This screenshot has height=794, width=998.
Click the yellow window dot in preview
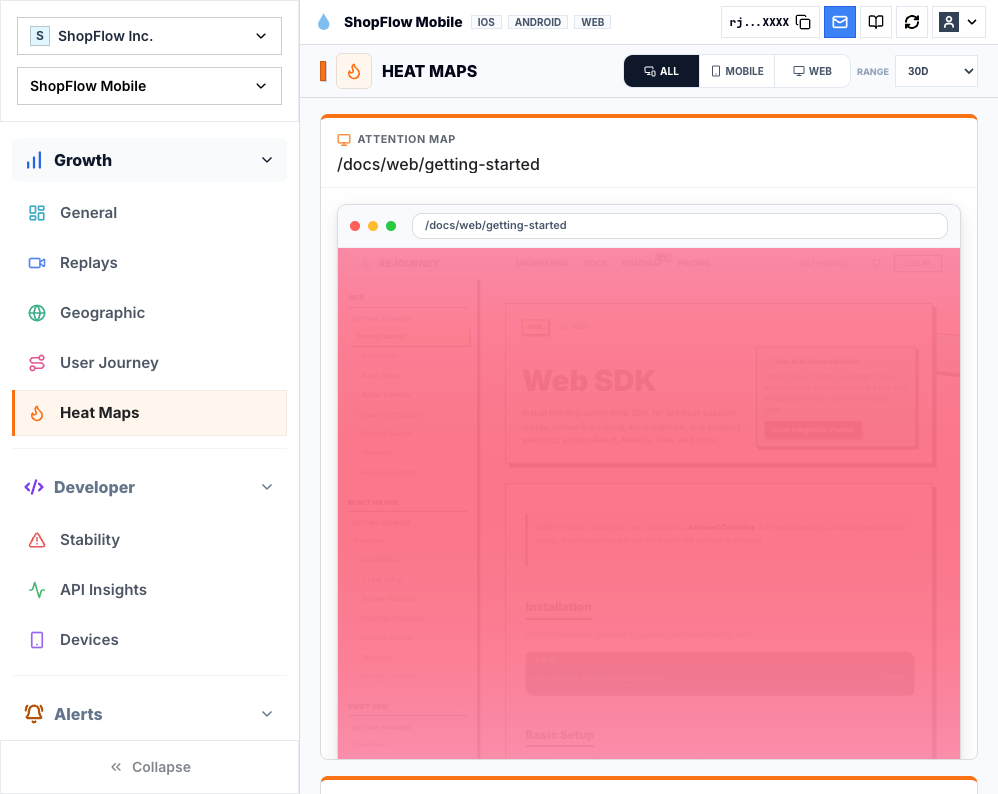[x=373, y=226]
